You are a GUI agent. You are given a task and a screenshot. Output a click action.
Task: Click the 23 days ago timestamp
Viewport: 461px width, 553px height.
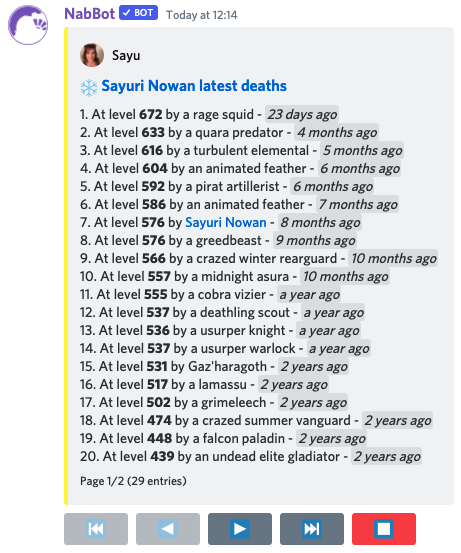302,114
